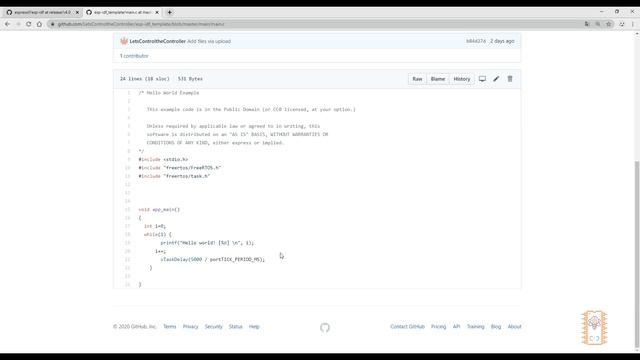Reload the current GitHub page
Screen dimensions: 640x360
pos(29,24)
